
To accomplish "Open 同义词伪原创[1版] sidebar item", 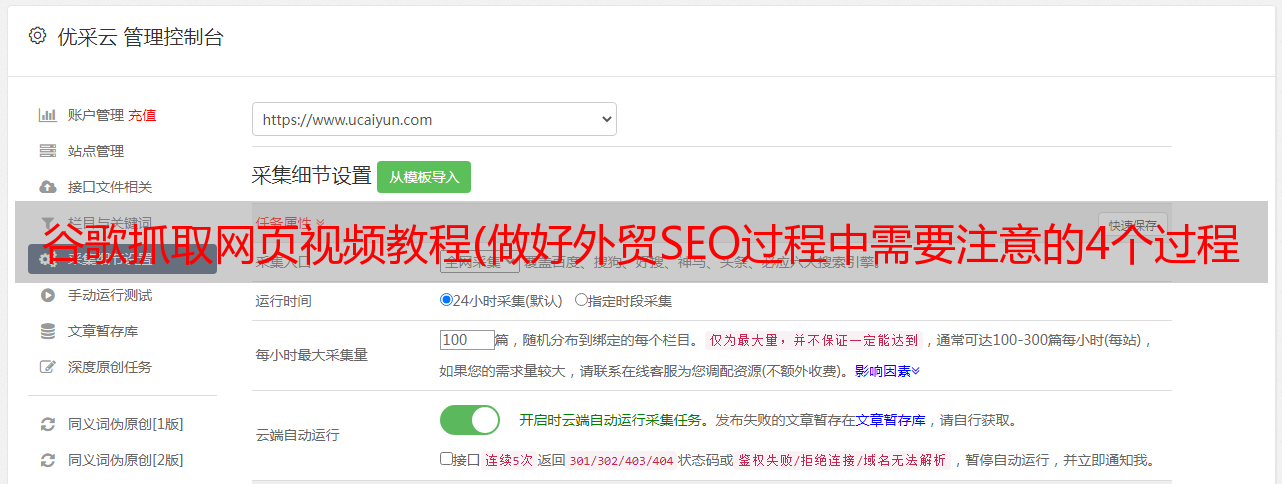I will 126,424.
